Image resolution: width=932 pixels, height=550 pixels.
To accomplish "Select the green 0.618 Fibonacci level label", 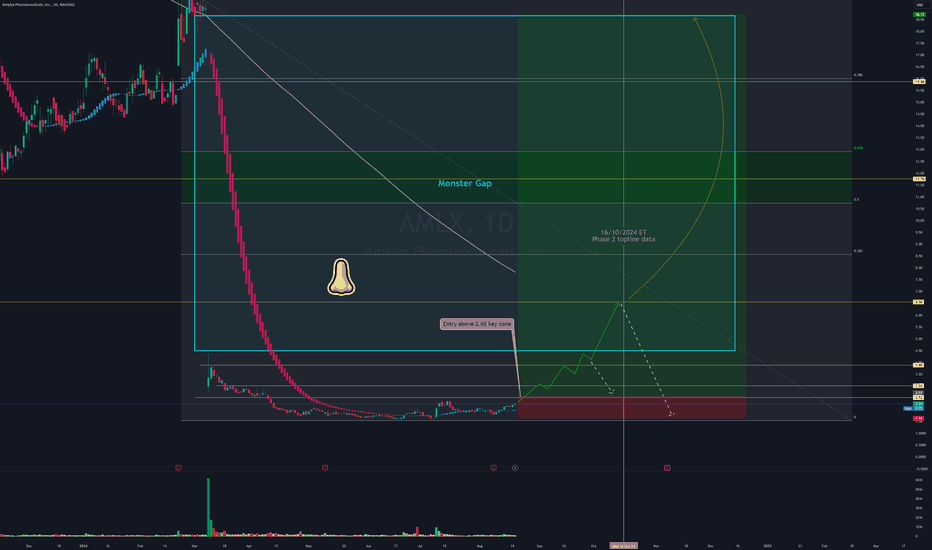I will coord(858,148).
